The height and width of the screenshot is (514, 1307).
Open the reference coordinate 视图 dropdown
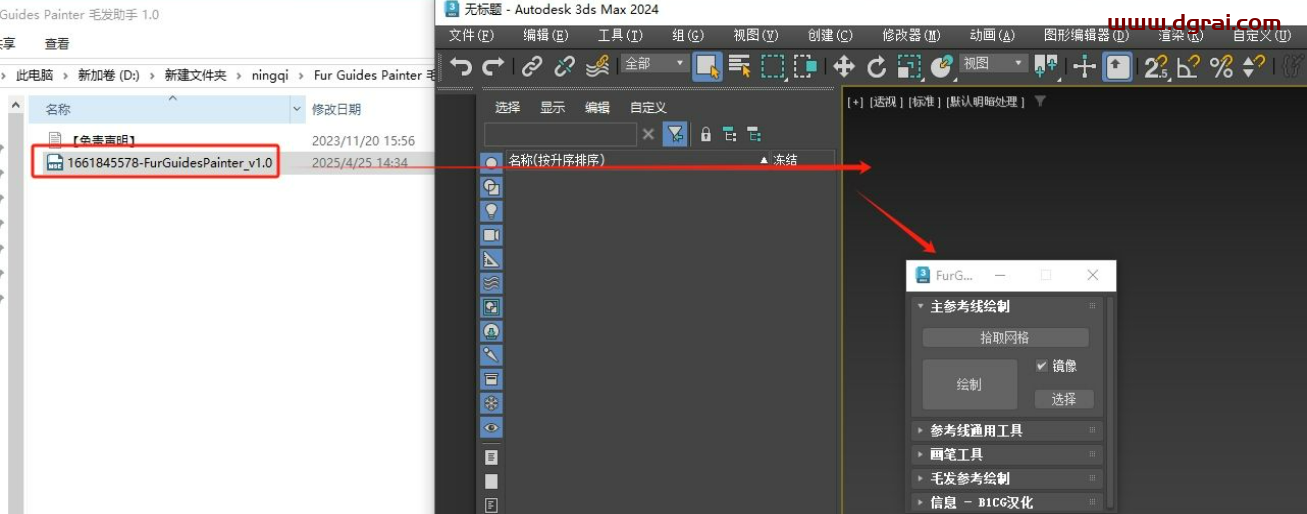pos(993,64)
